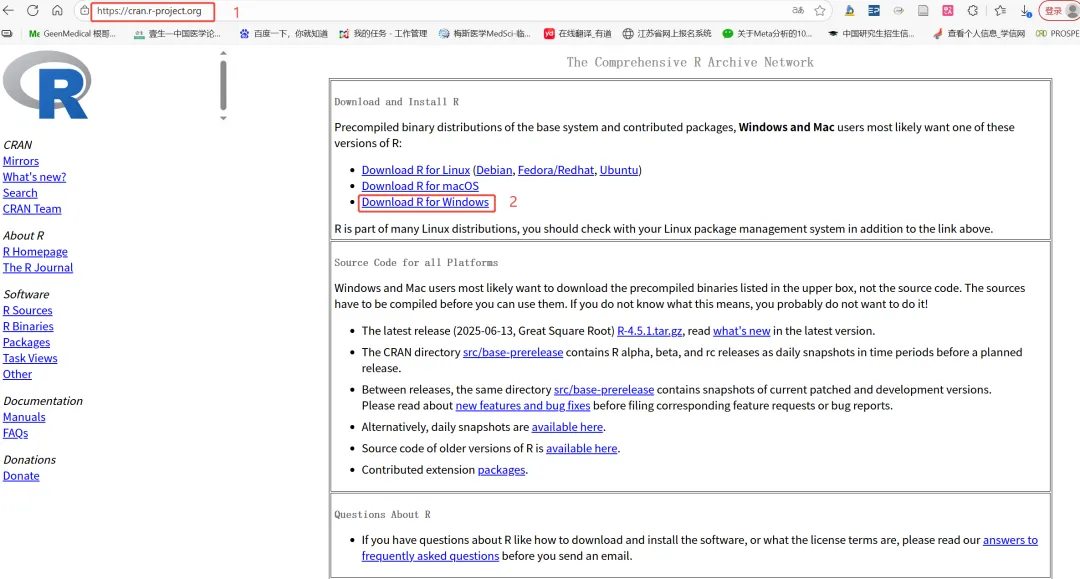
Task: Open the favorites list icon
Action: click(1000, 10)
